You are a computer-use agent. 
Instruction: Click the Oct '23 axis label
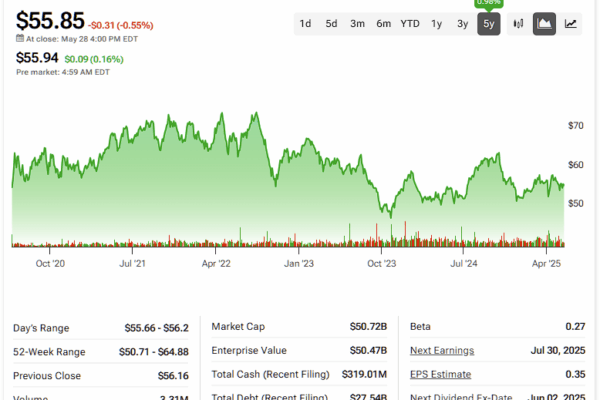click(382, 263)
